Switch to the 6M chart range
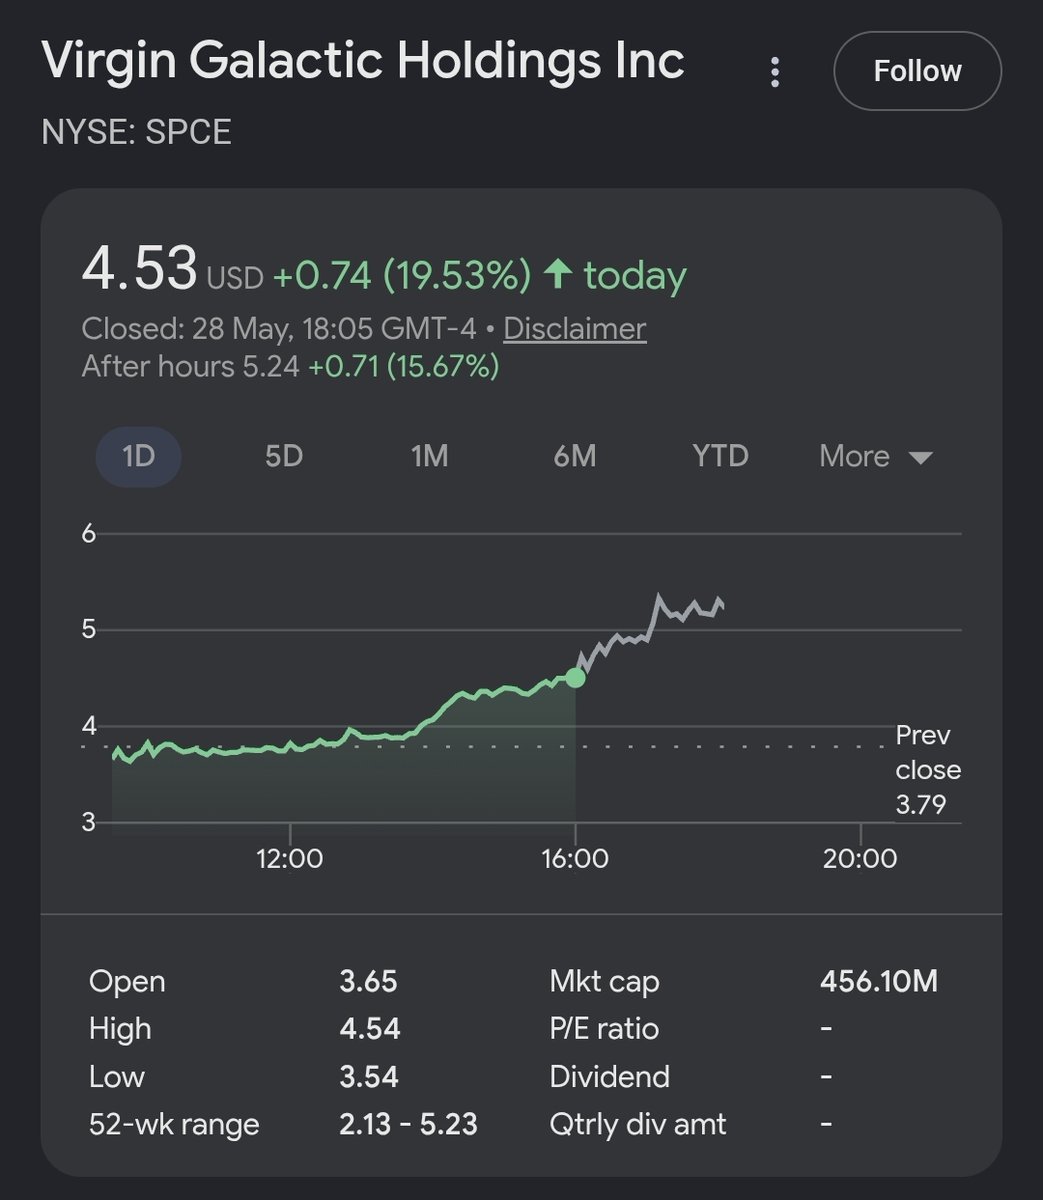Screen dimensions: 1043x1200 [575, 456]
